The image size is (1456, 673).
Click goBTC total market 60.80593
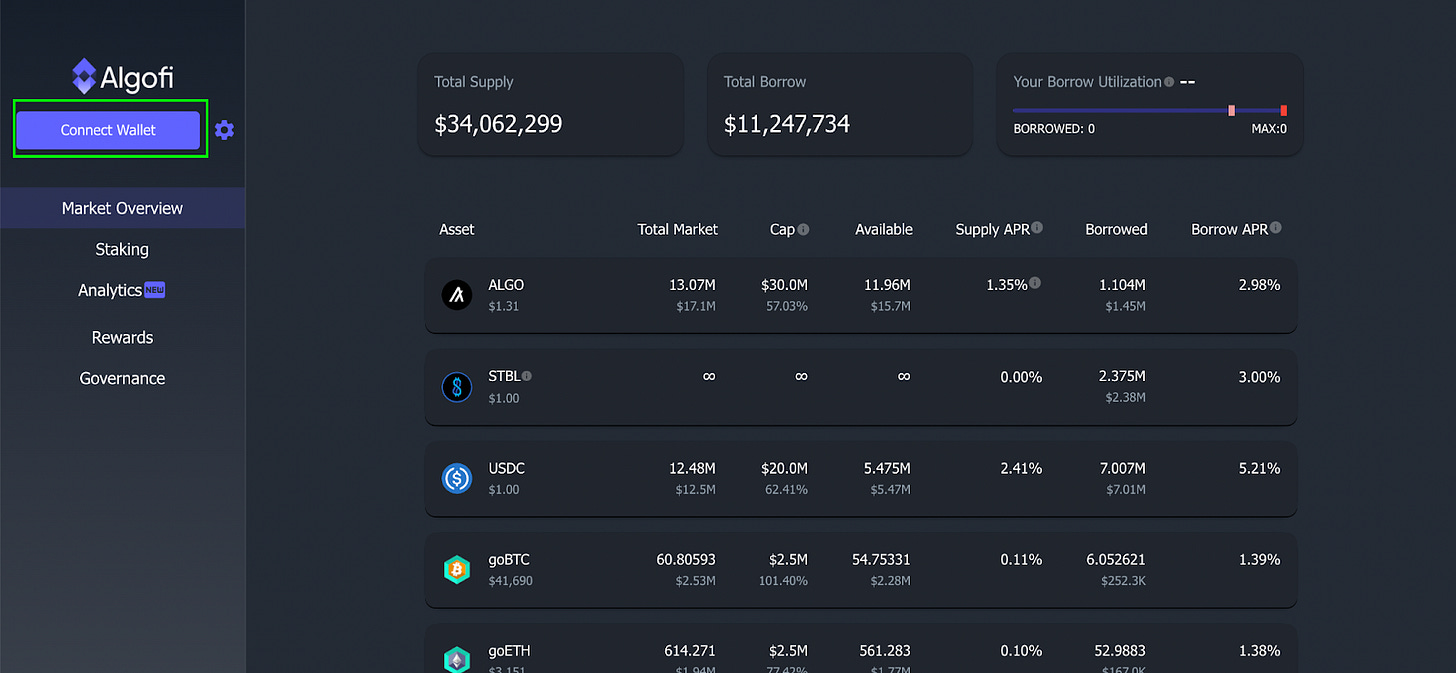pos(686,560)
